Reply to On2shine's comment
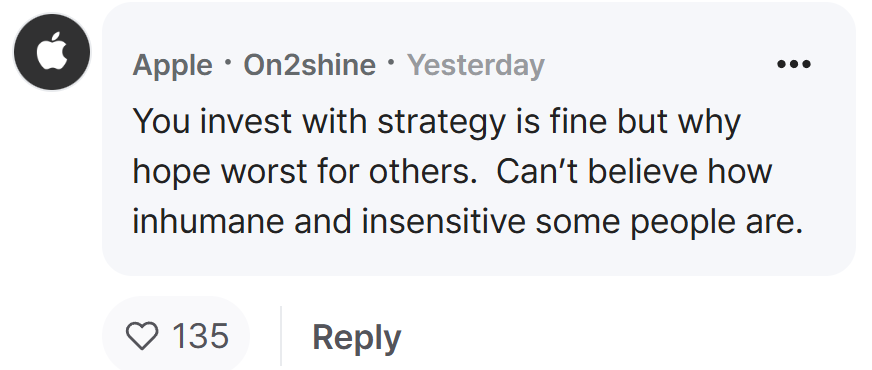The height and width of the screenshot is (370, 872). [356, 338]
